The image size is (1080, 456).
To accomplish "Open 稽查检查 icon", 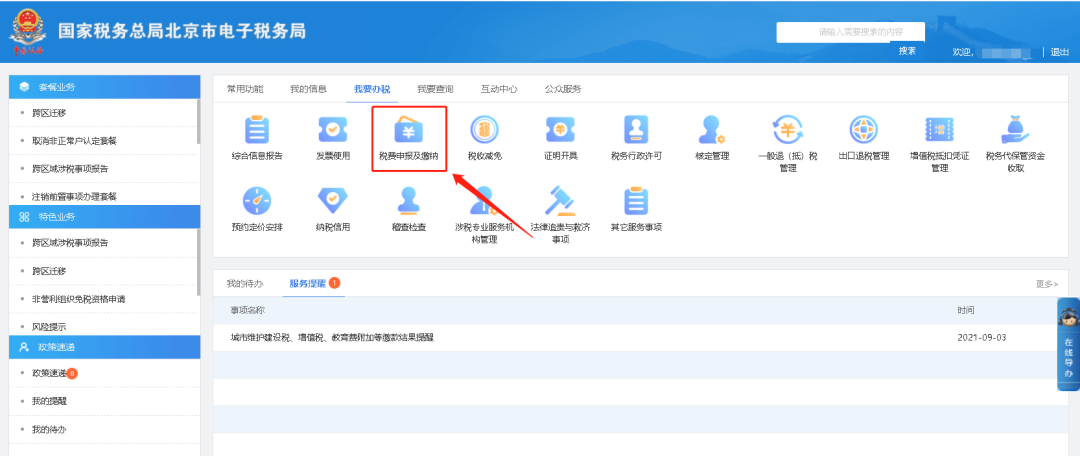I will tap(408, 200).
